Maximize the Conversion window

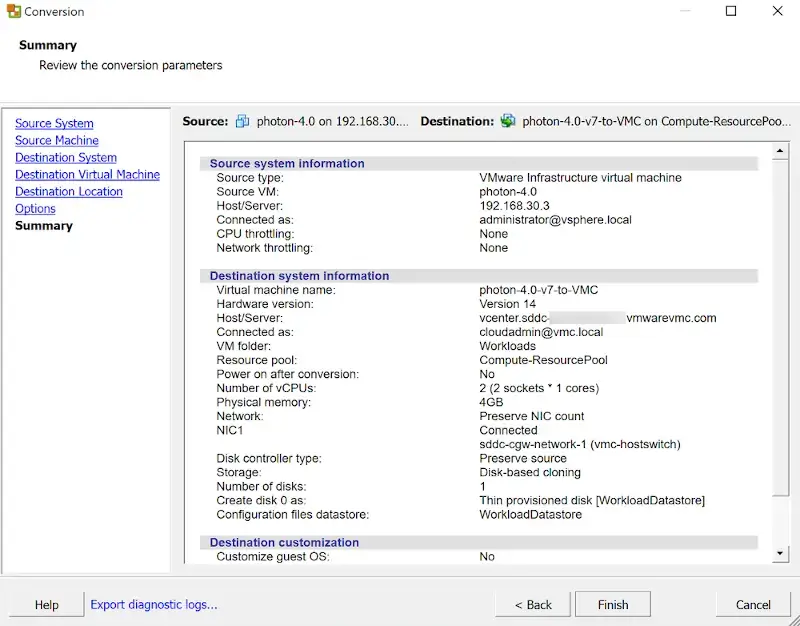point(731,11)
